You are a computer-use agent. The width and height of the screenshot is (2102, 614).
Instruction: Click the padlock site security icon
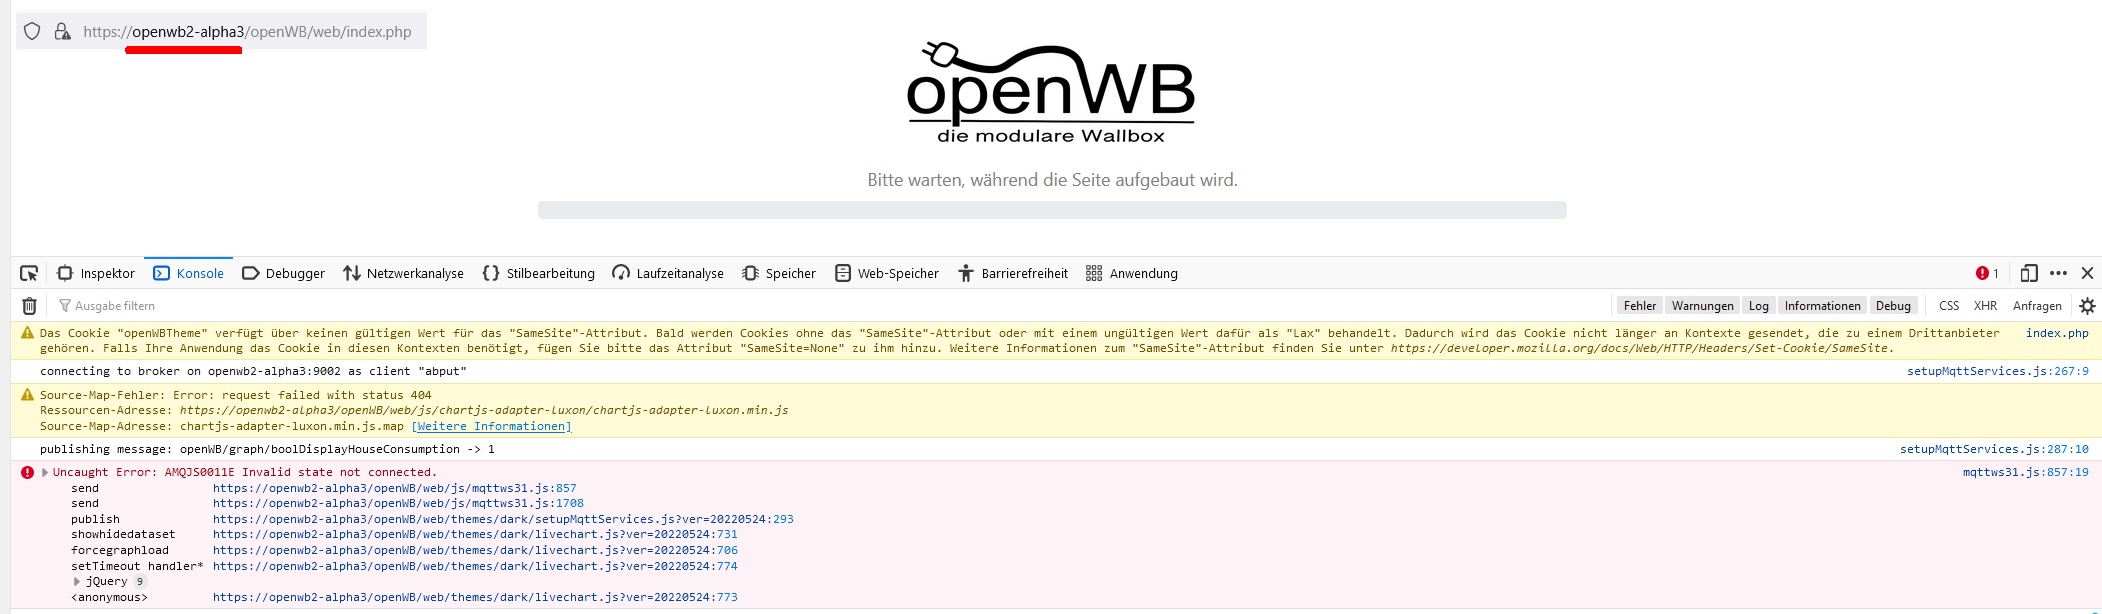(x=62, y=31)
